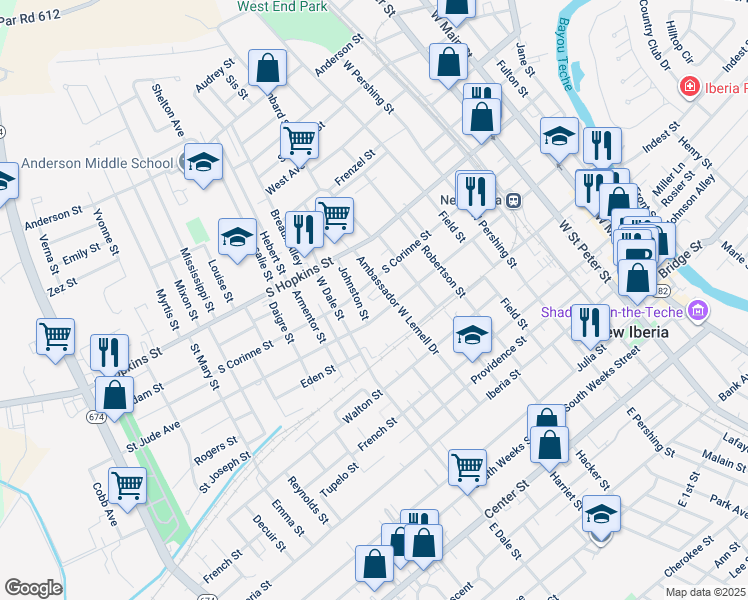The height and width of the screenshot is (600, 748).
Task: Select the Bayou Teche waterway label
Action: (x=564, y=54)
